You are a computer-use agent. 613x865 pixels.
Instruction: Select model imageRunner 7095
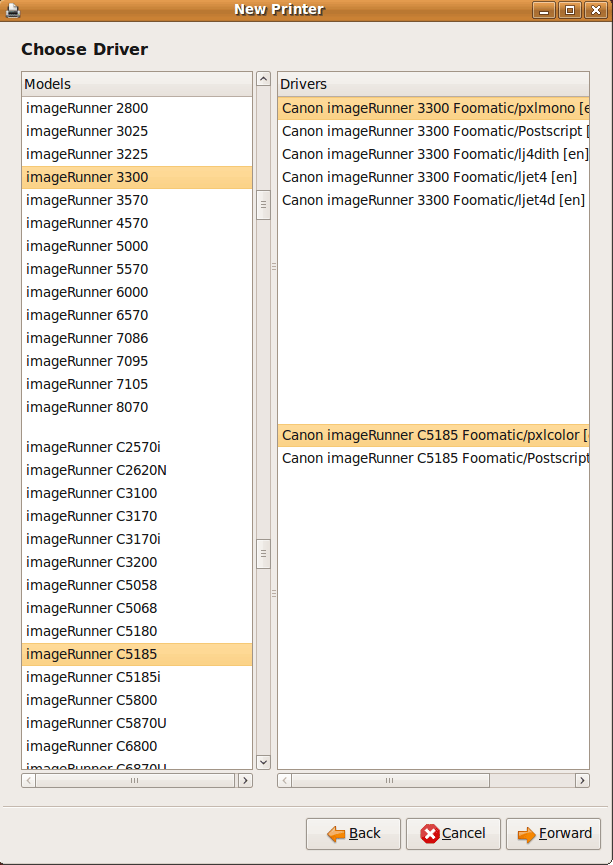[x=137, y=361]
